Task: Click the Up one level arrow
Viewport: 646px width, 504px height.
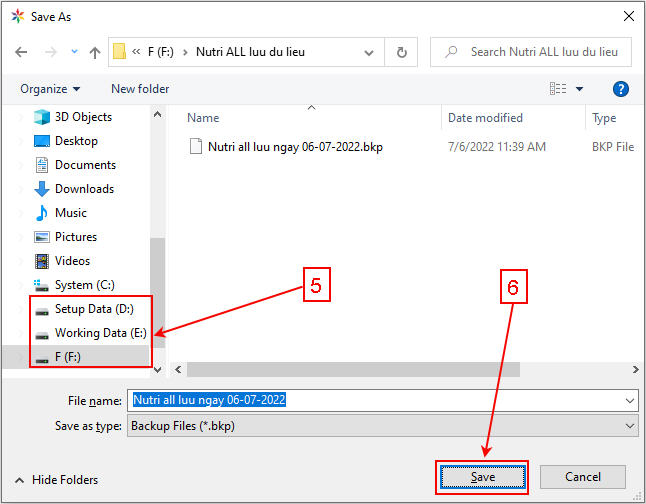Action: (95, 52)
